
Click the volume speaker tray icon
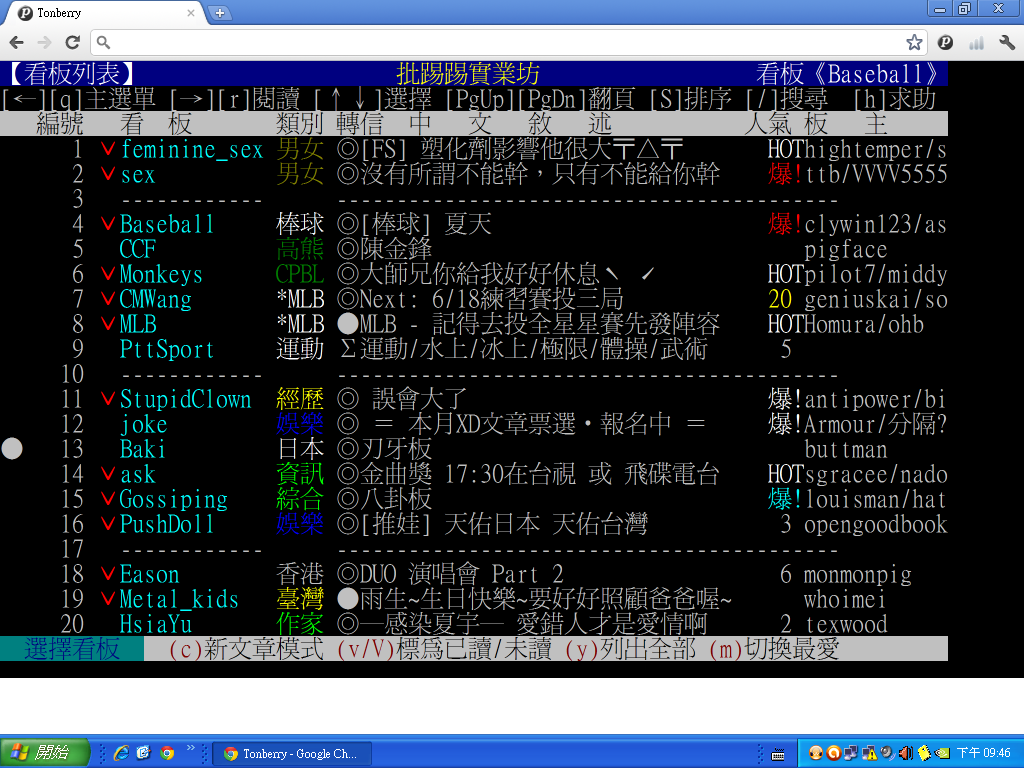pos(906,754)
